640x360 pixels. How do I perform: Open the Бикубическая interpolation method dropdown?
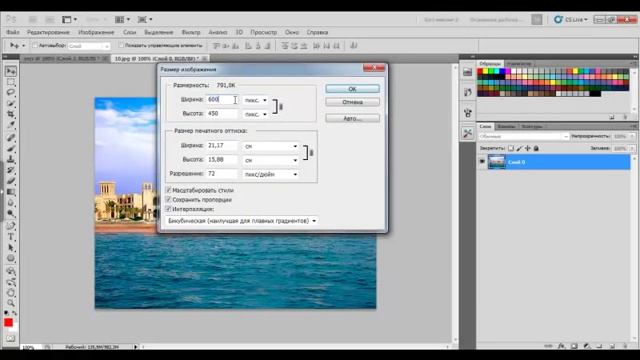tap(242, 221)
